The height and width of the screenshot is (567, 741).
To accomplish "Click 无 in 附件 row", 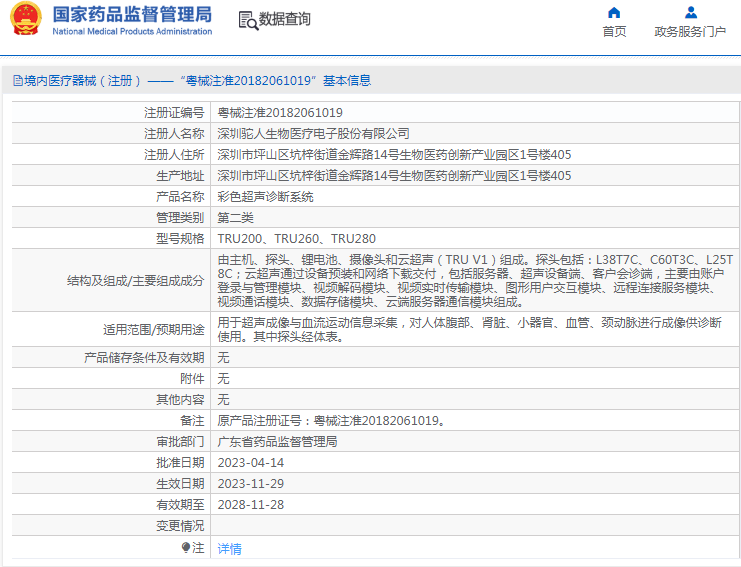I will click(x=223, y=379).
